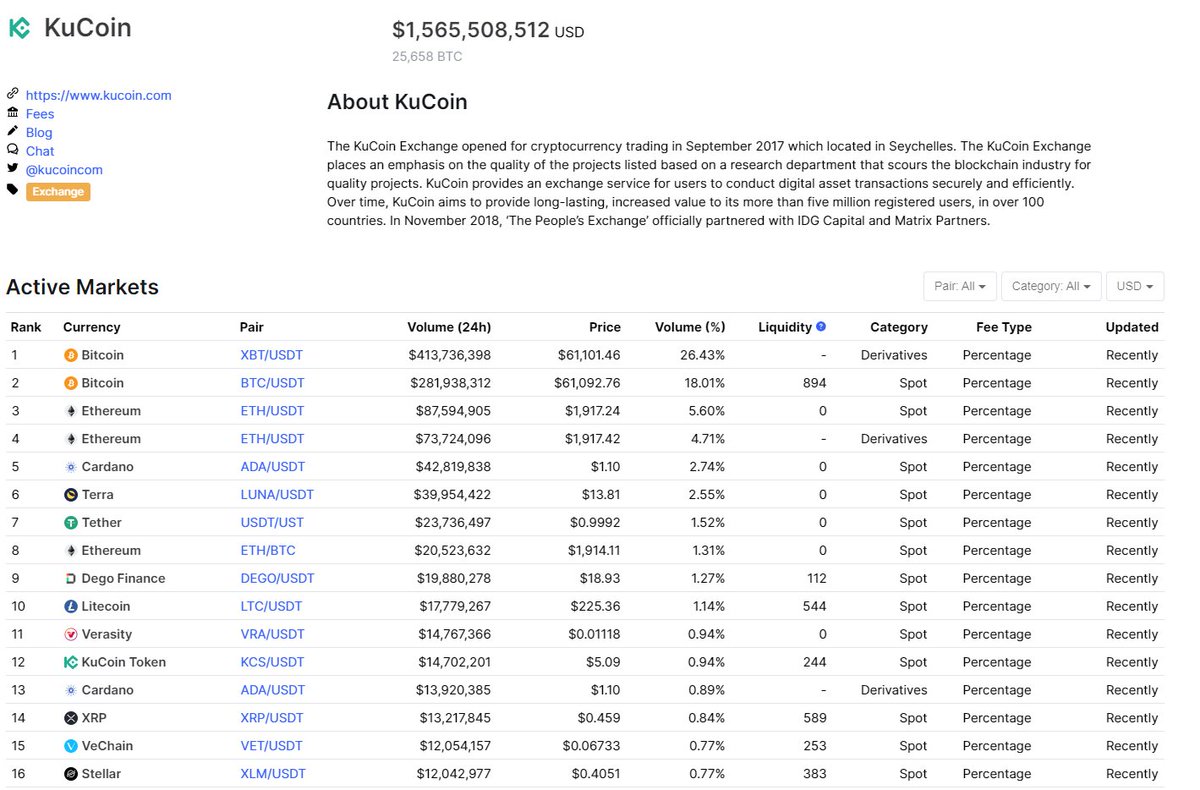Screen dimensions: 1200x790
Task: Click the Category column header
Action: (x=899, y=327)
